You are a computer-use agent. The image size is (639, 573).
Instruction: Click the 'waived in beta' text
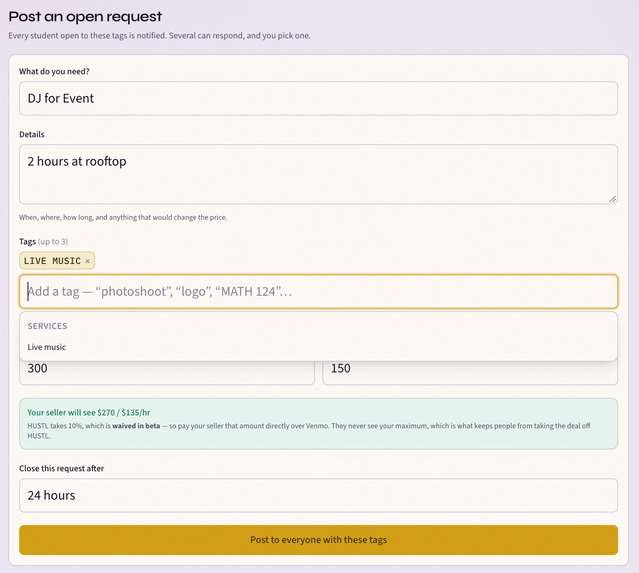(x=136, y=426)
